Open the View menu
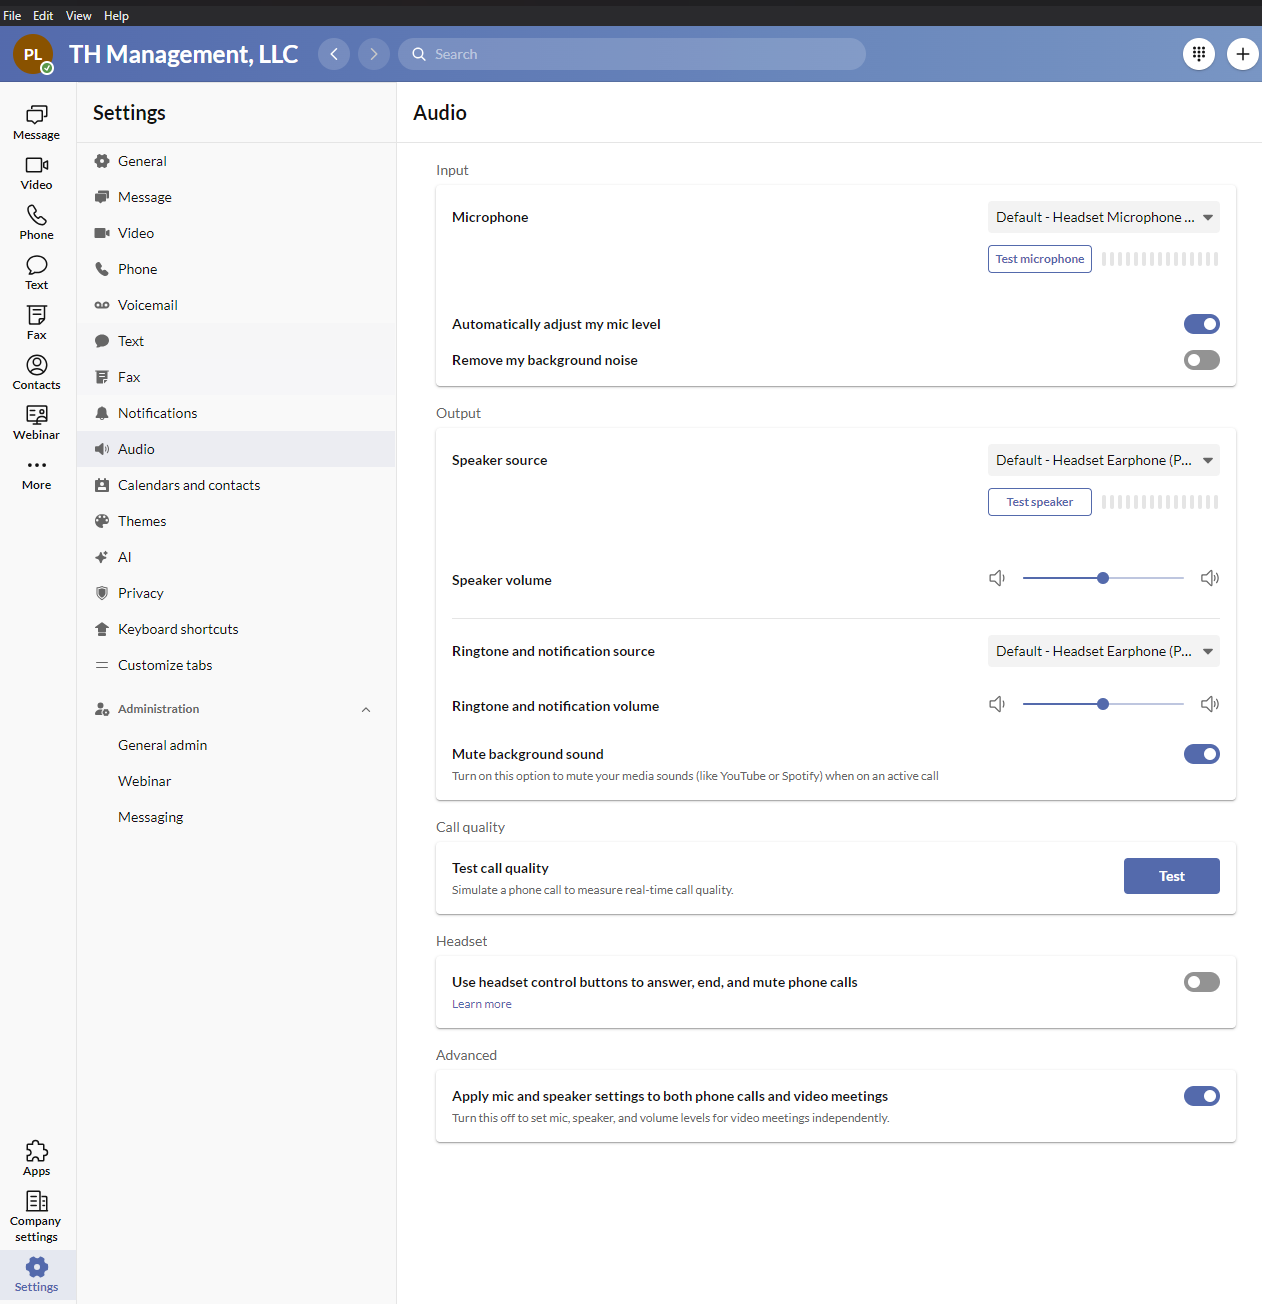 [78, 15]
